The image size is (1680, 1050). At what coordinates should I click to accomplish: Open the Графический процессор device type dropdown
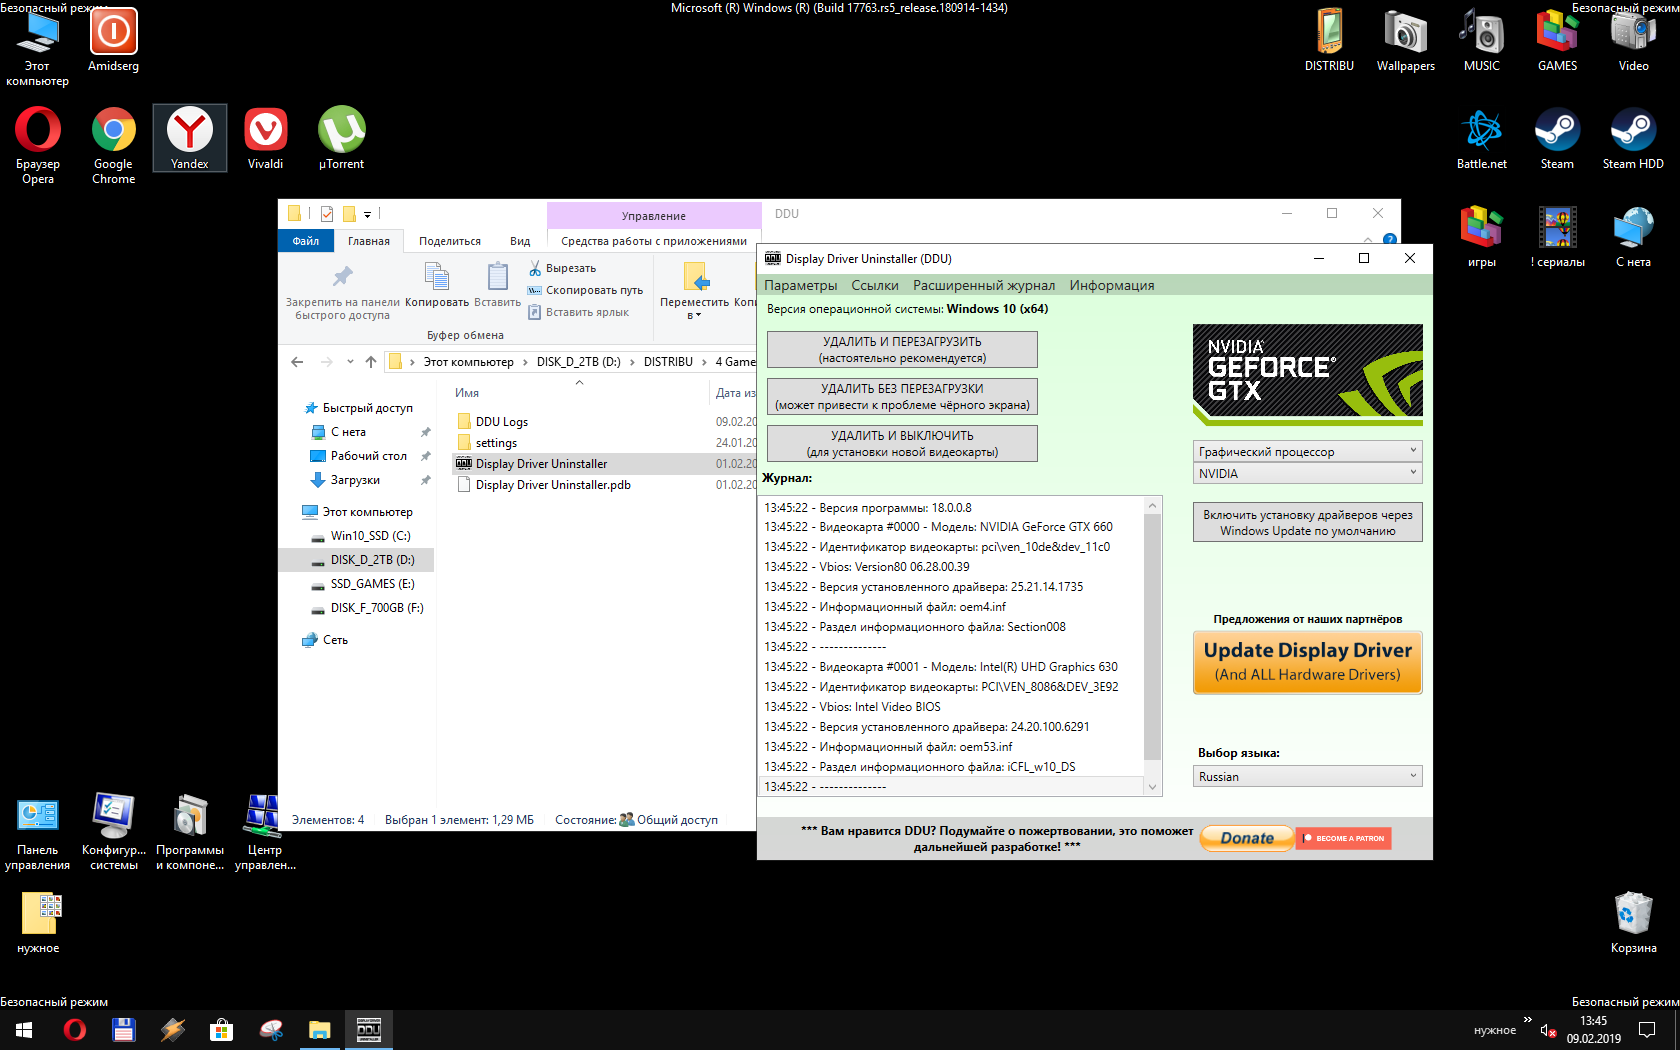[1308, 451]
